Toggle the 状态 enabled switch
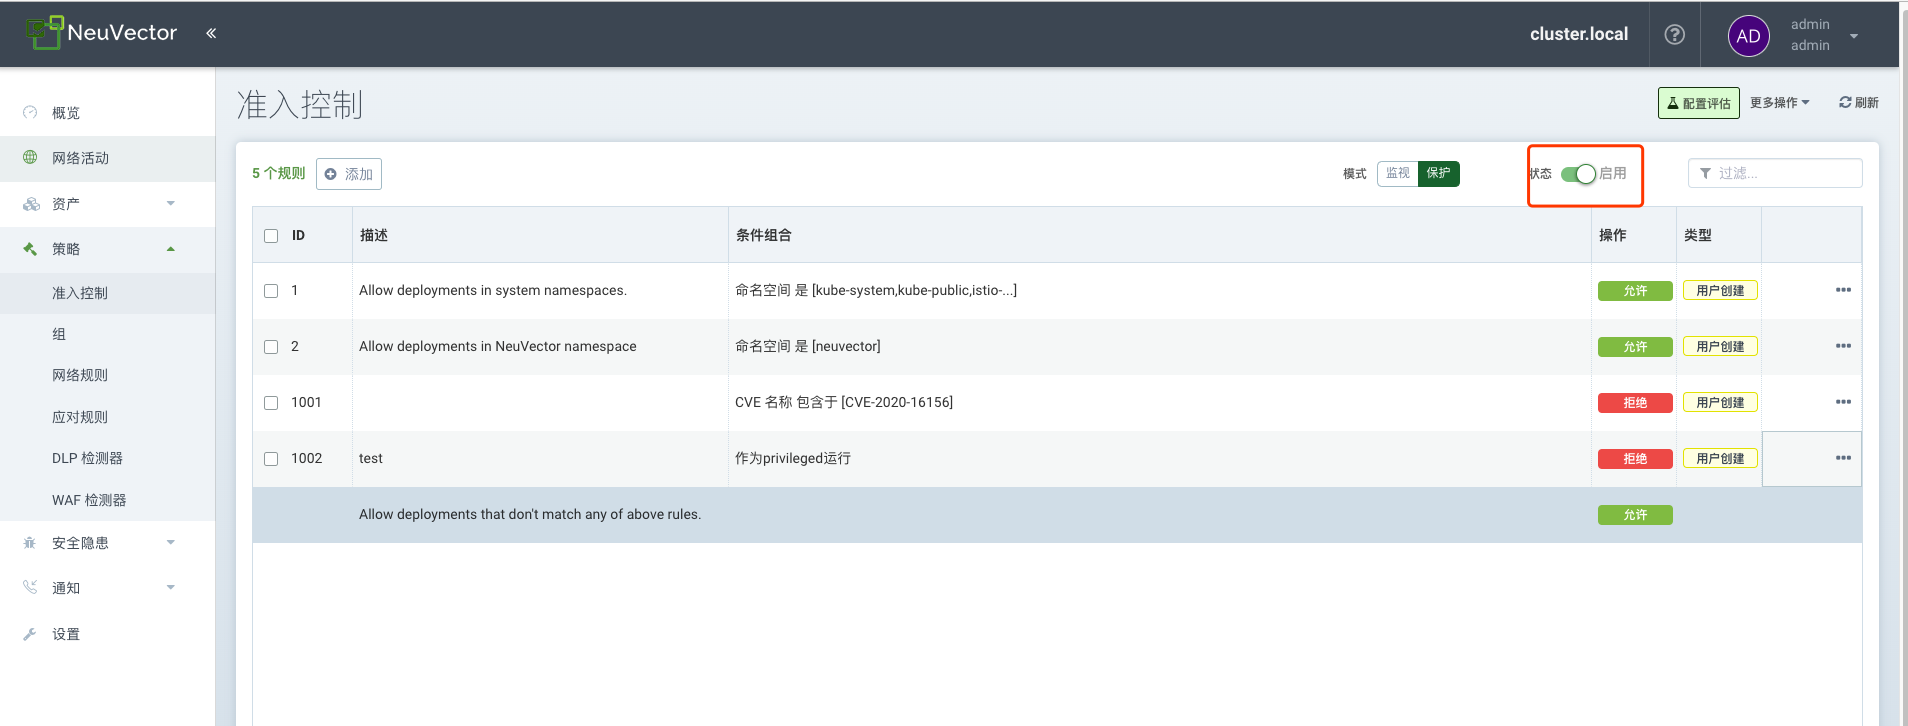The image size is (1908, 726). tap(1578, 174)
